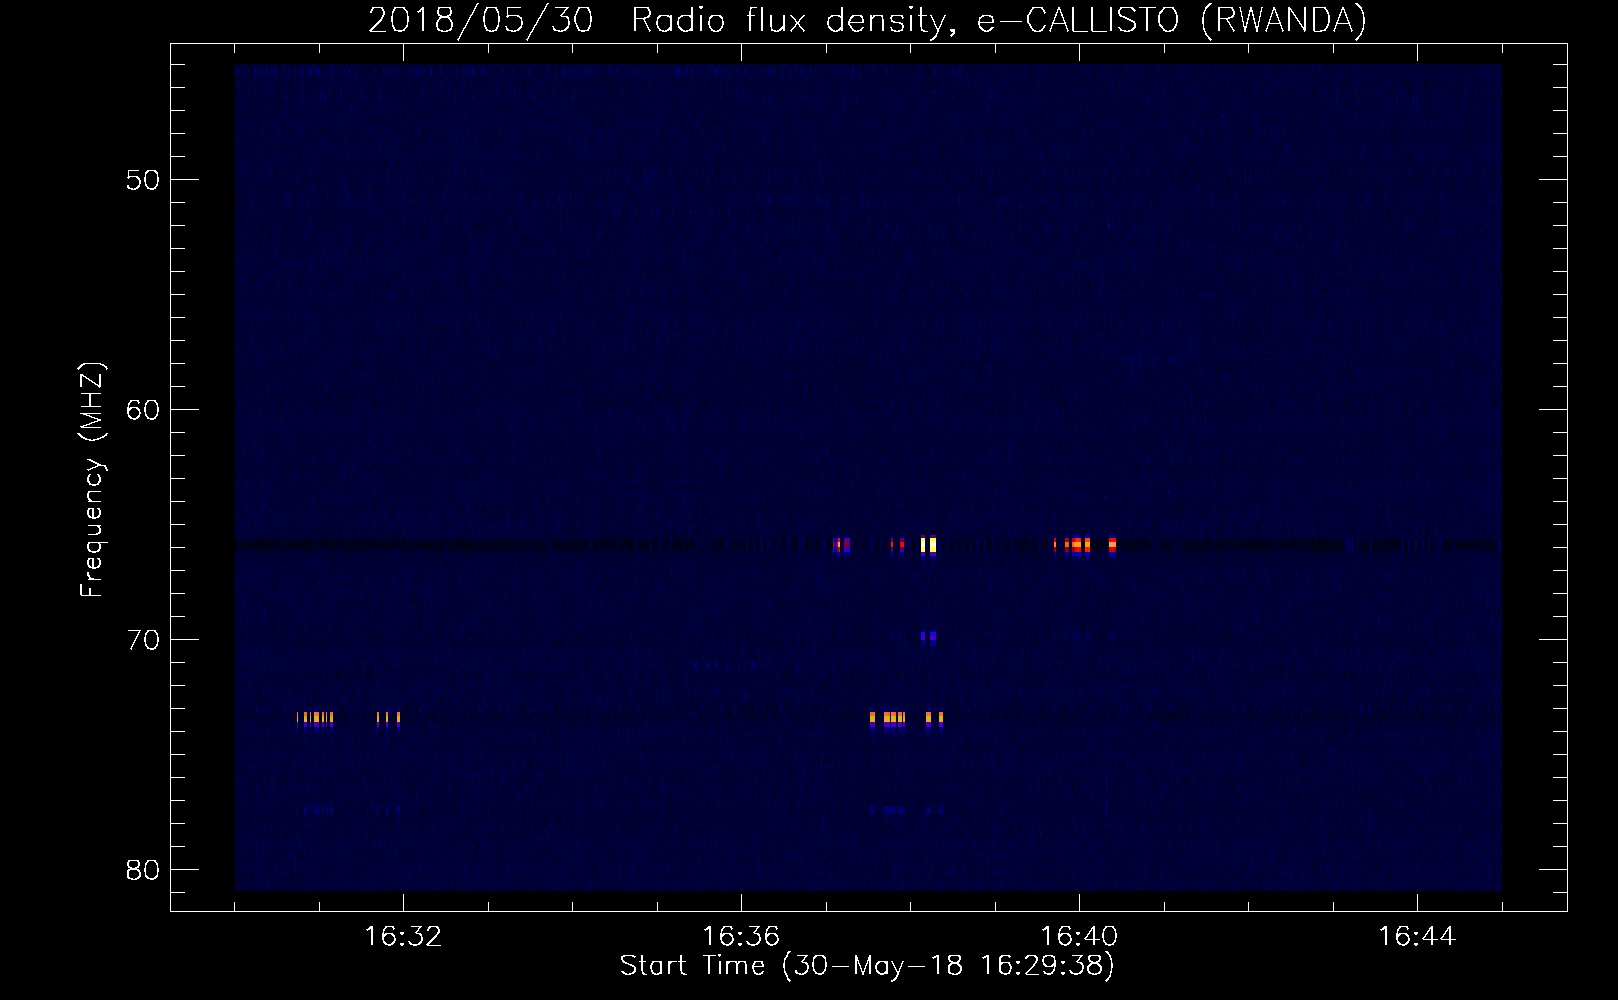
Task: Click the 16:44 time tick label
Action: point(1417,937)
